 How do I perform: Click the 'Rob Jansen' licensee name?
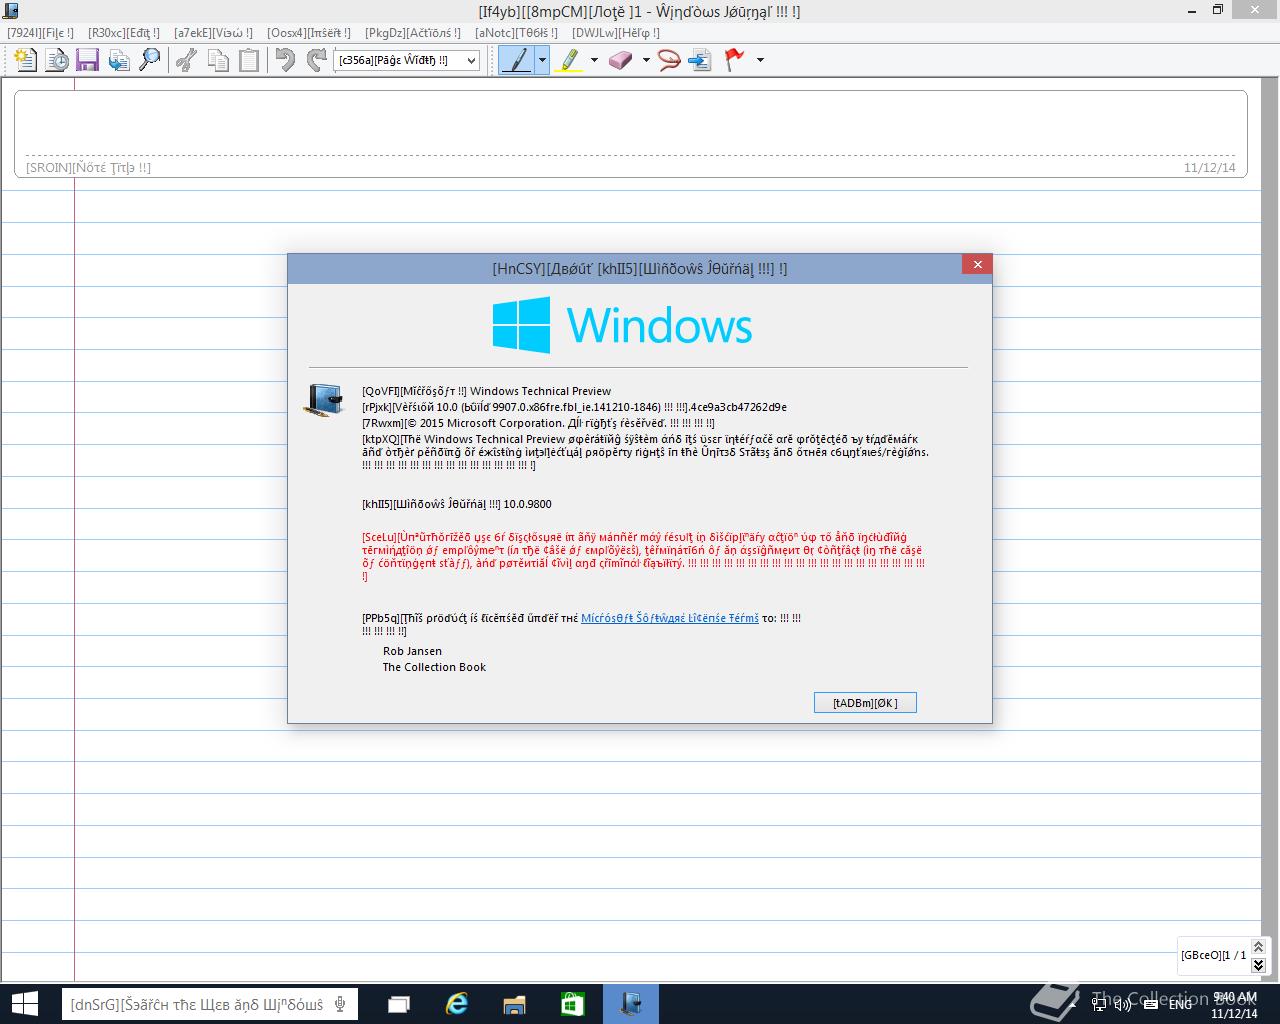point(412,651)
